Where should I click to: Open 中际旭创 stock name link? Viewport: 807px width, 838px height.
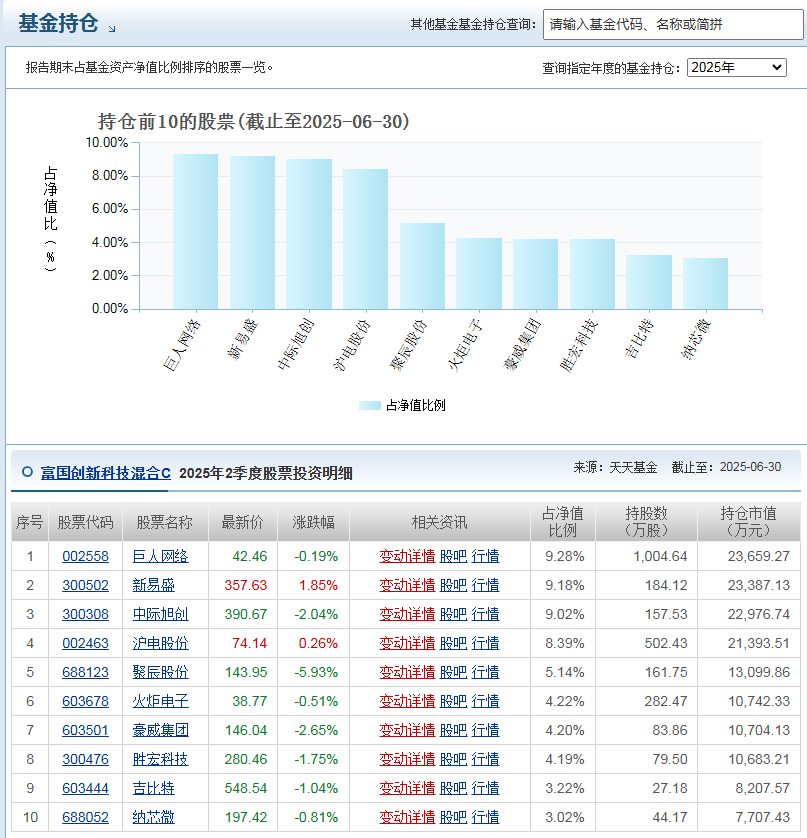click(160, 614)
